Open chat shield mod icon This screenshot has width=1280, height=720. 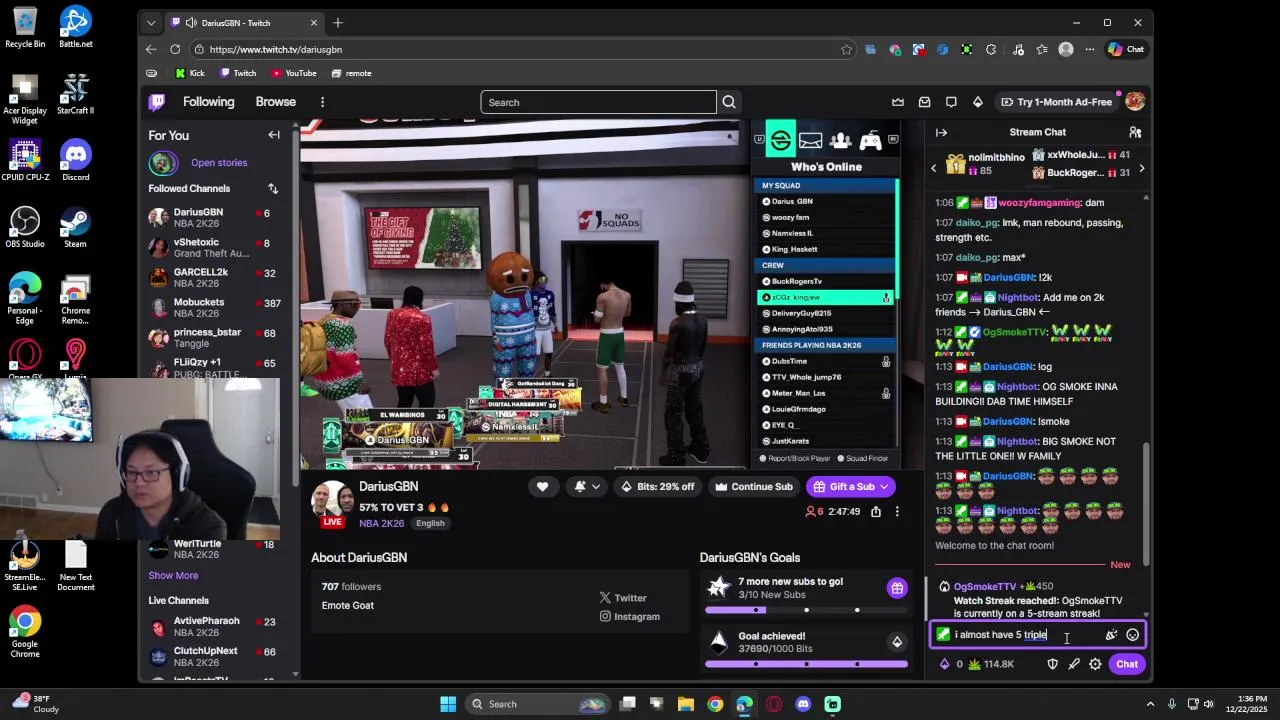click(x=1052, y=664)
